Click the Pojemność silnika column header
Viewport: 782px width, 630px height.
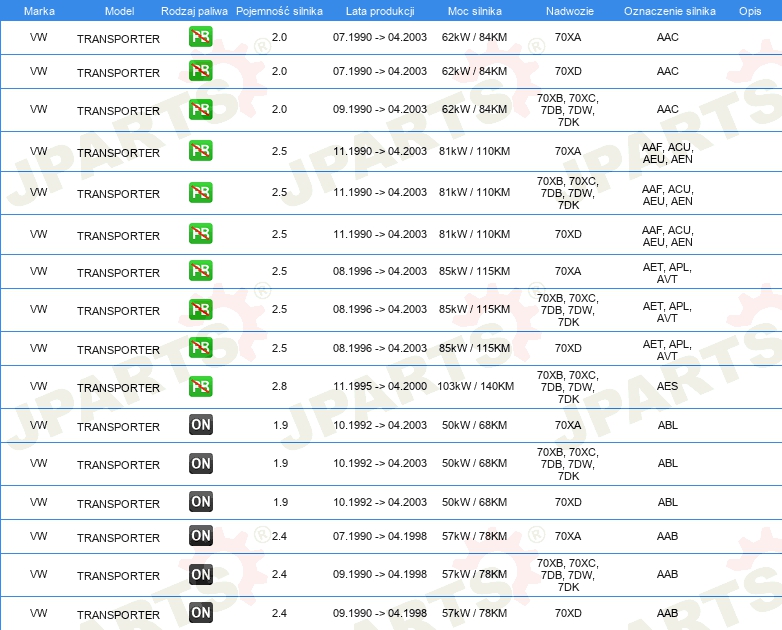(x=279, y=11)
